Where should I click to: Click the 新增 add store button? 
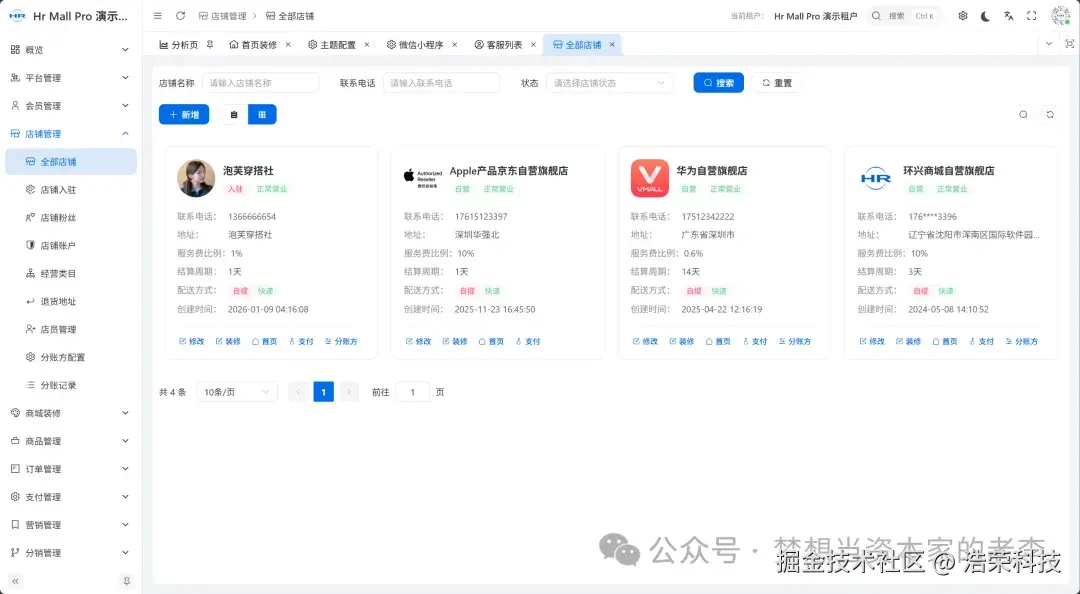tap(183, 114)
